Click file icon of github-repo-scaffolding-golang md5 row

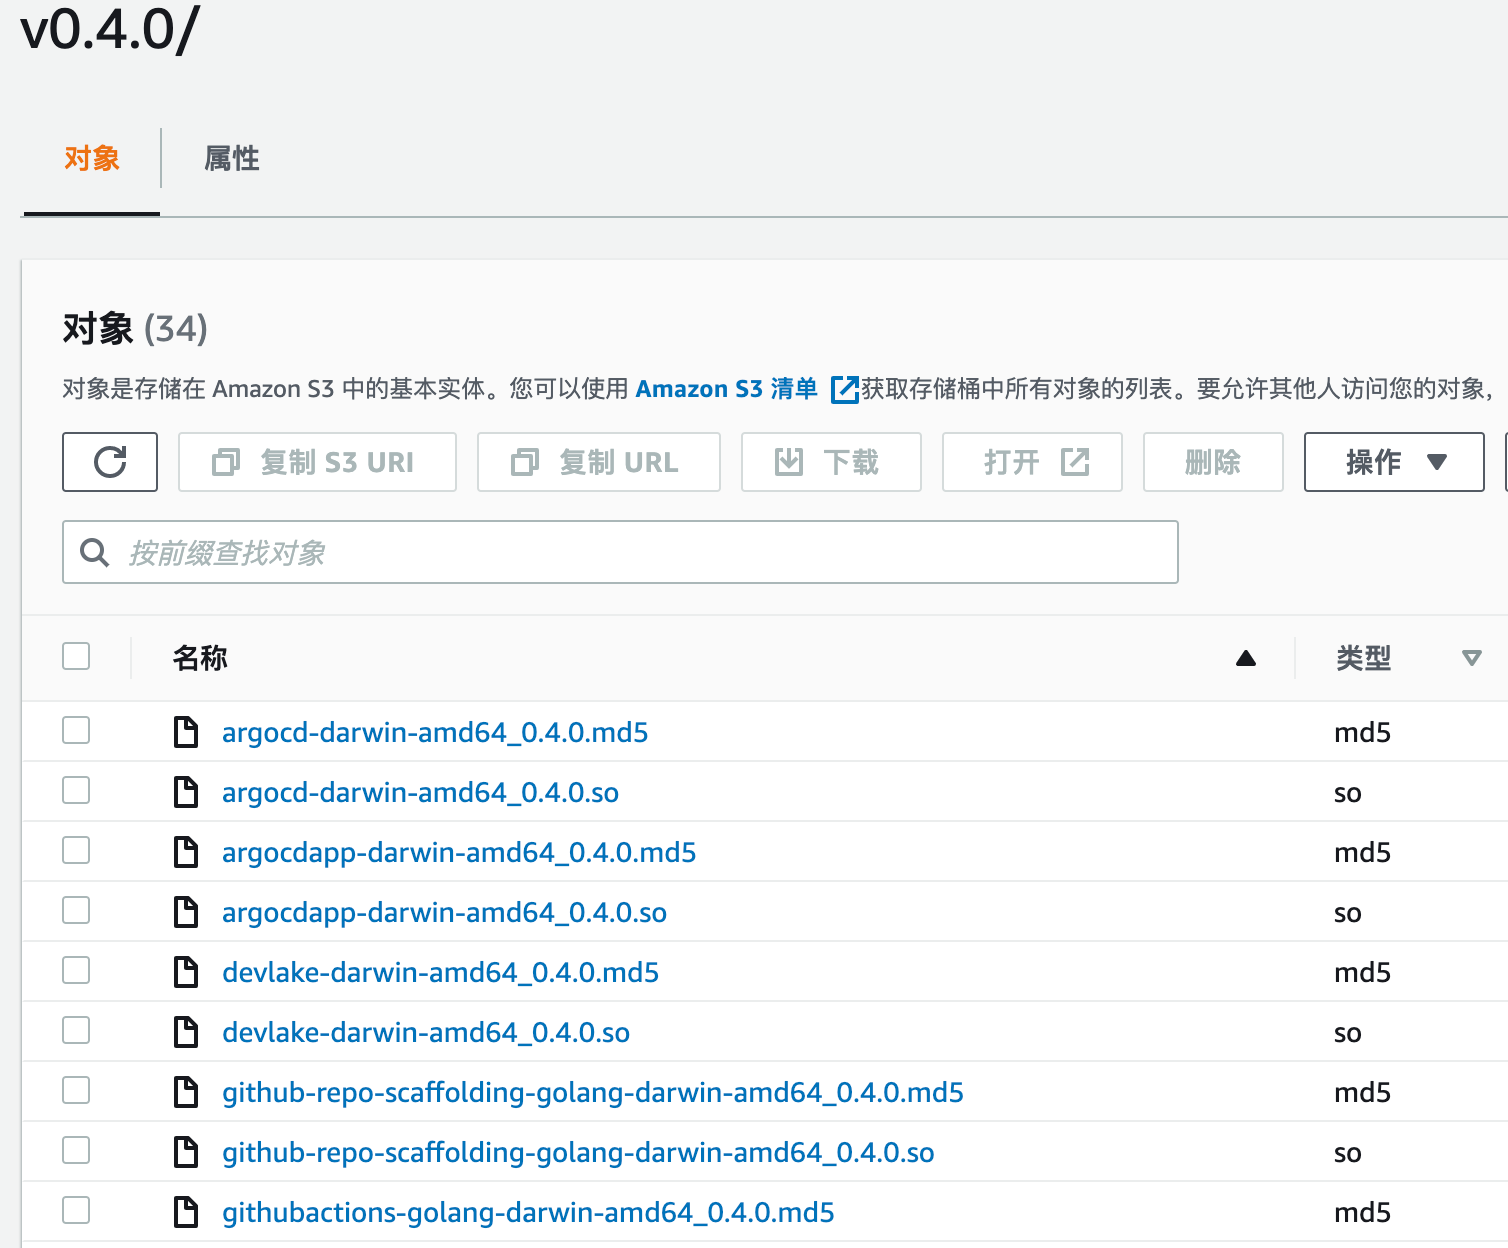[x=186, y=1092]
